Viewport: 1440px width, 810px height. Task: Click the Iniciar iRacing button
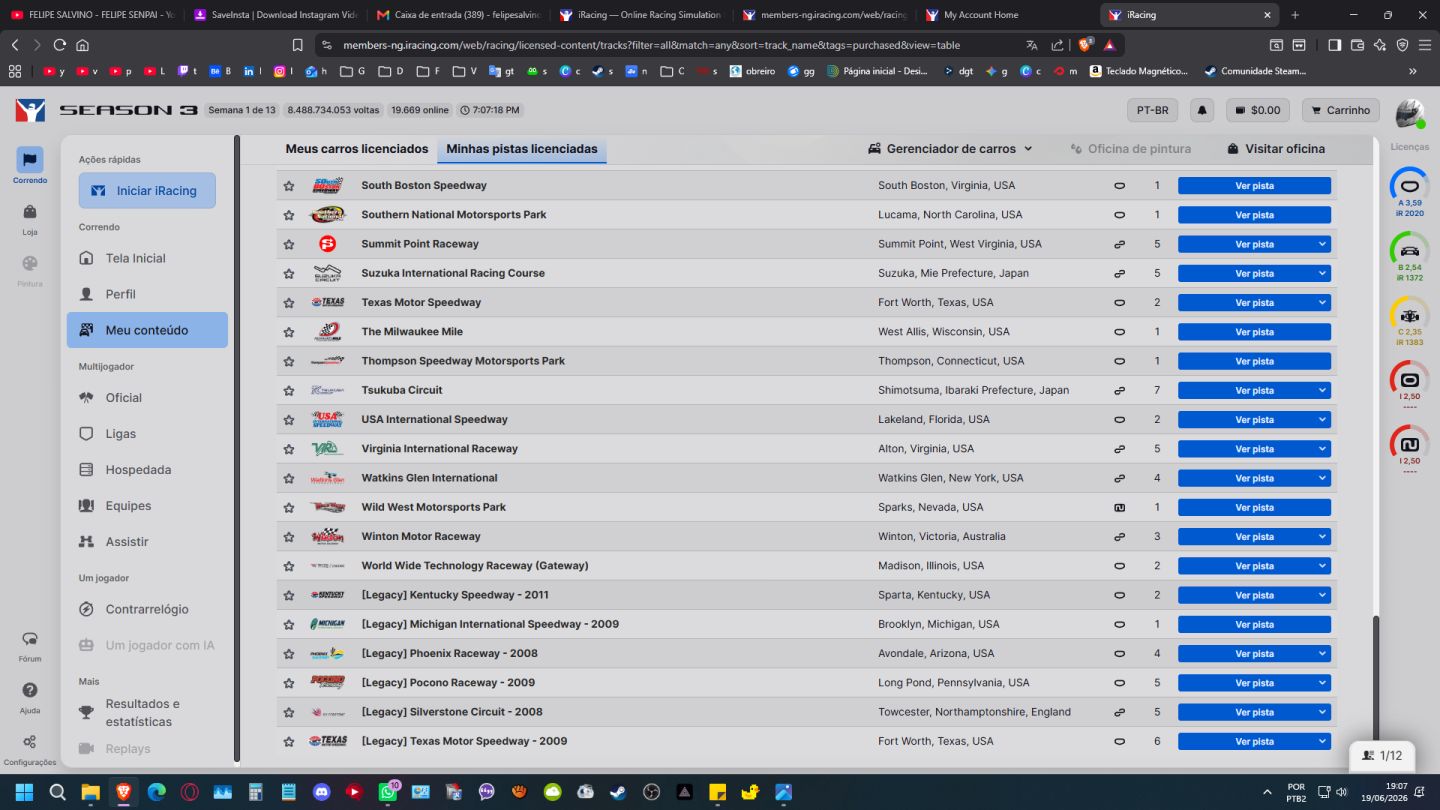147,190
